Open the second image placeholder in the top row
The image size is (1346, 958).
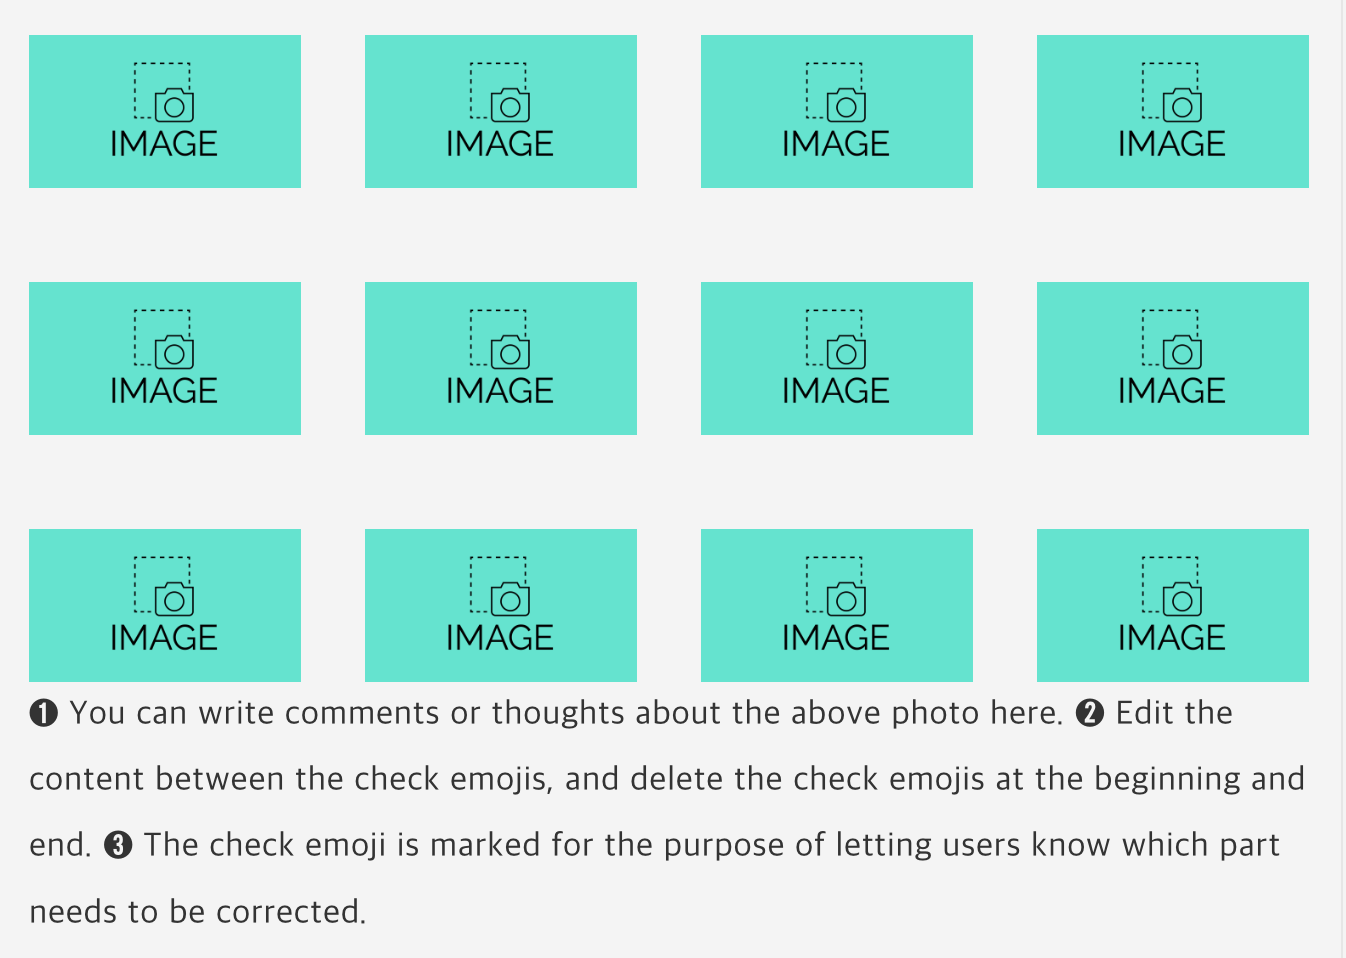(501, 111)
